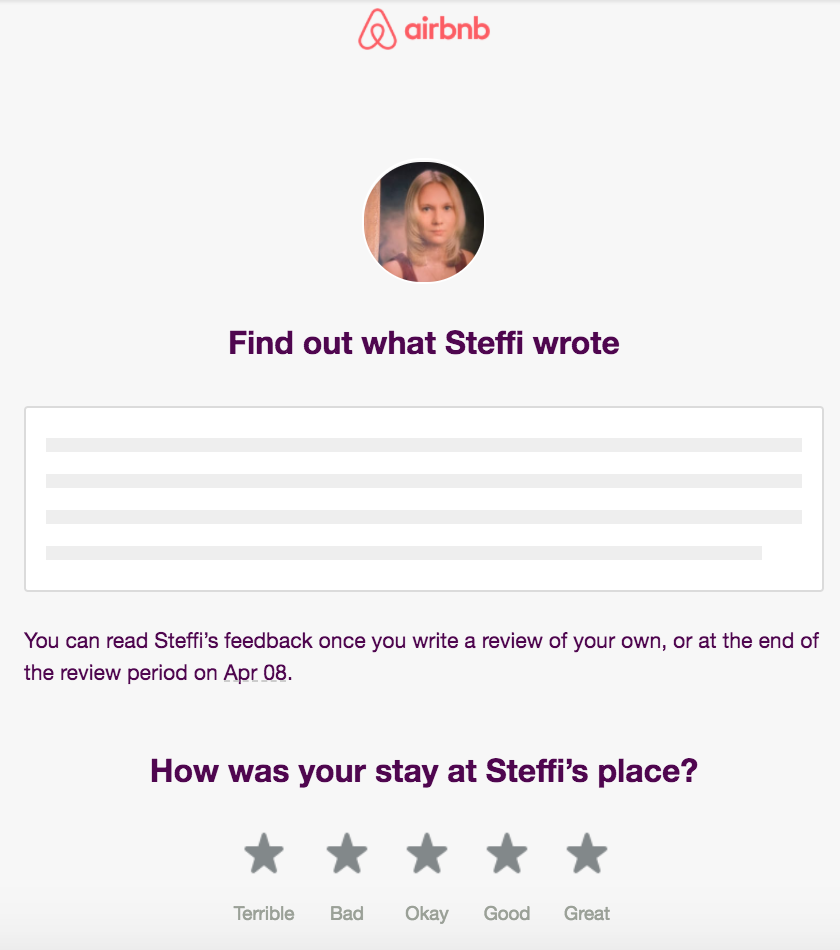Click the first blurred line of hidden feedback
840x950 pixels.
point(424,445)
